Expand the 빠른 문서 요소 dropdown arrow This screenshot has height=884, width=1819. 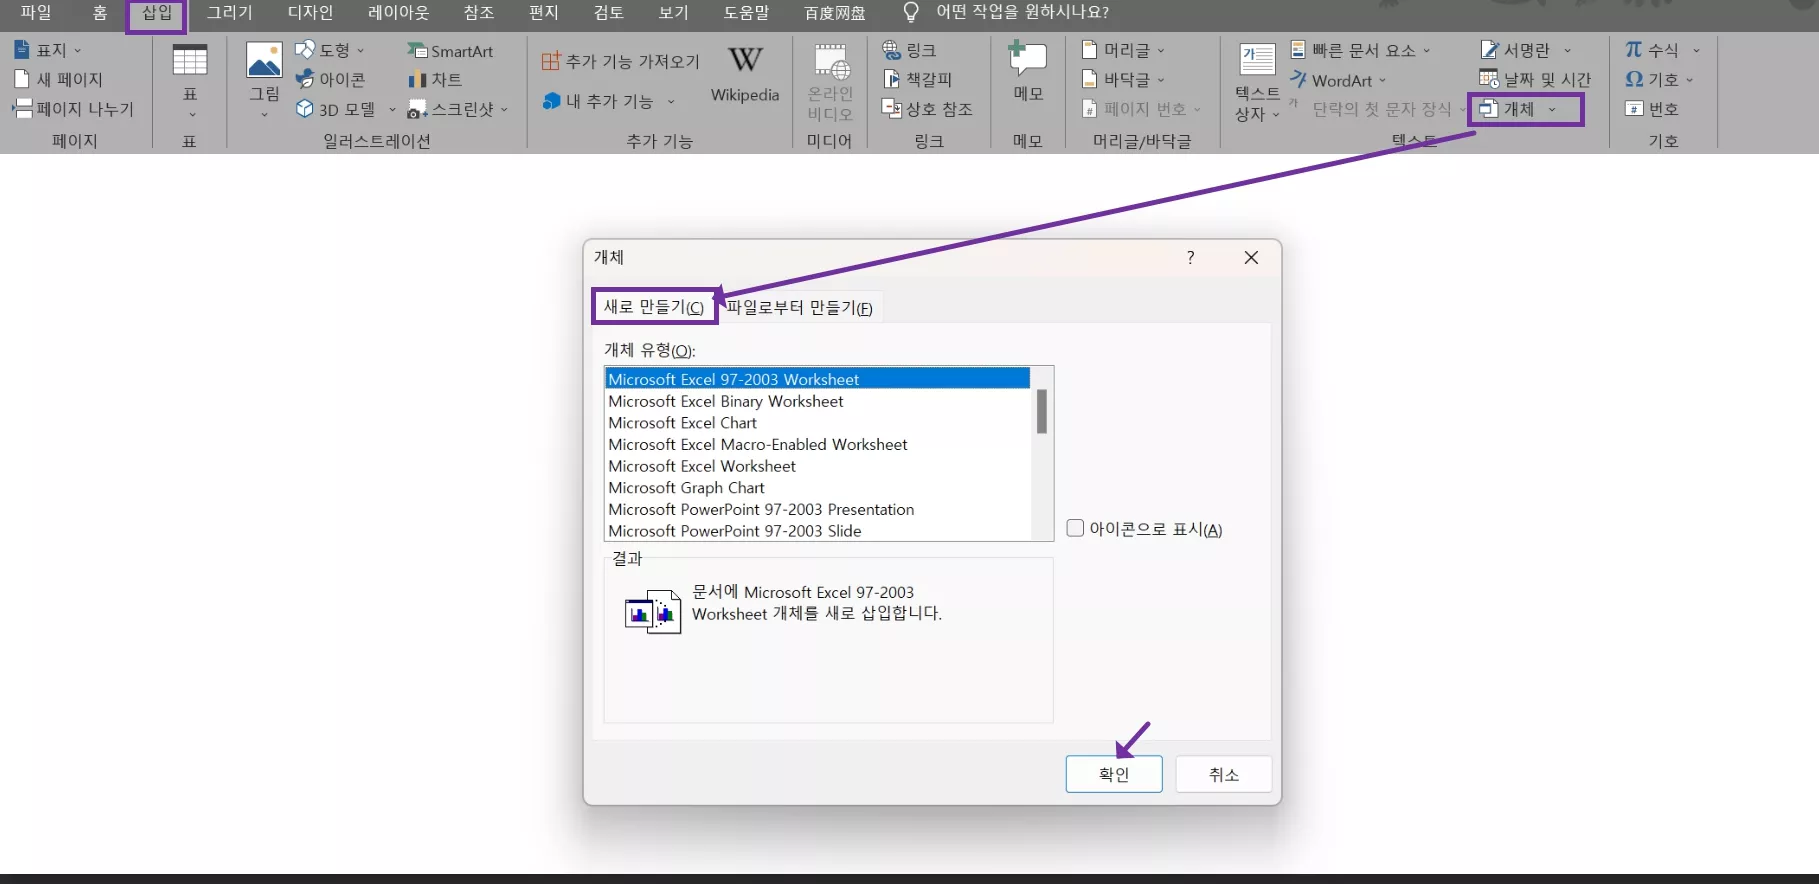(x=1426, y=51)
